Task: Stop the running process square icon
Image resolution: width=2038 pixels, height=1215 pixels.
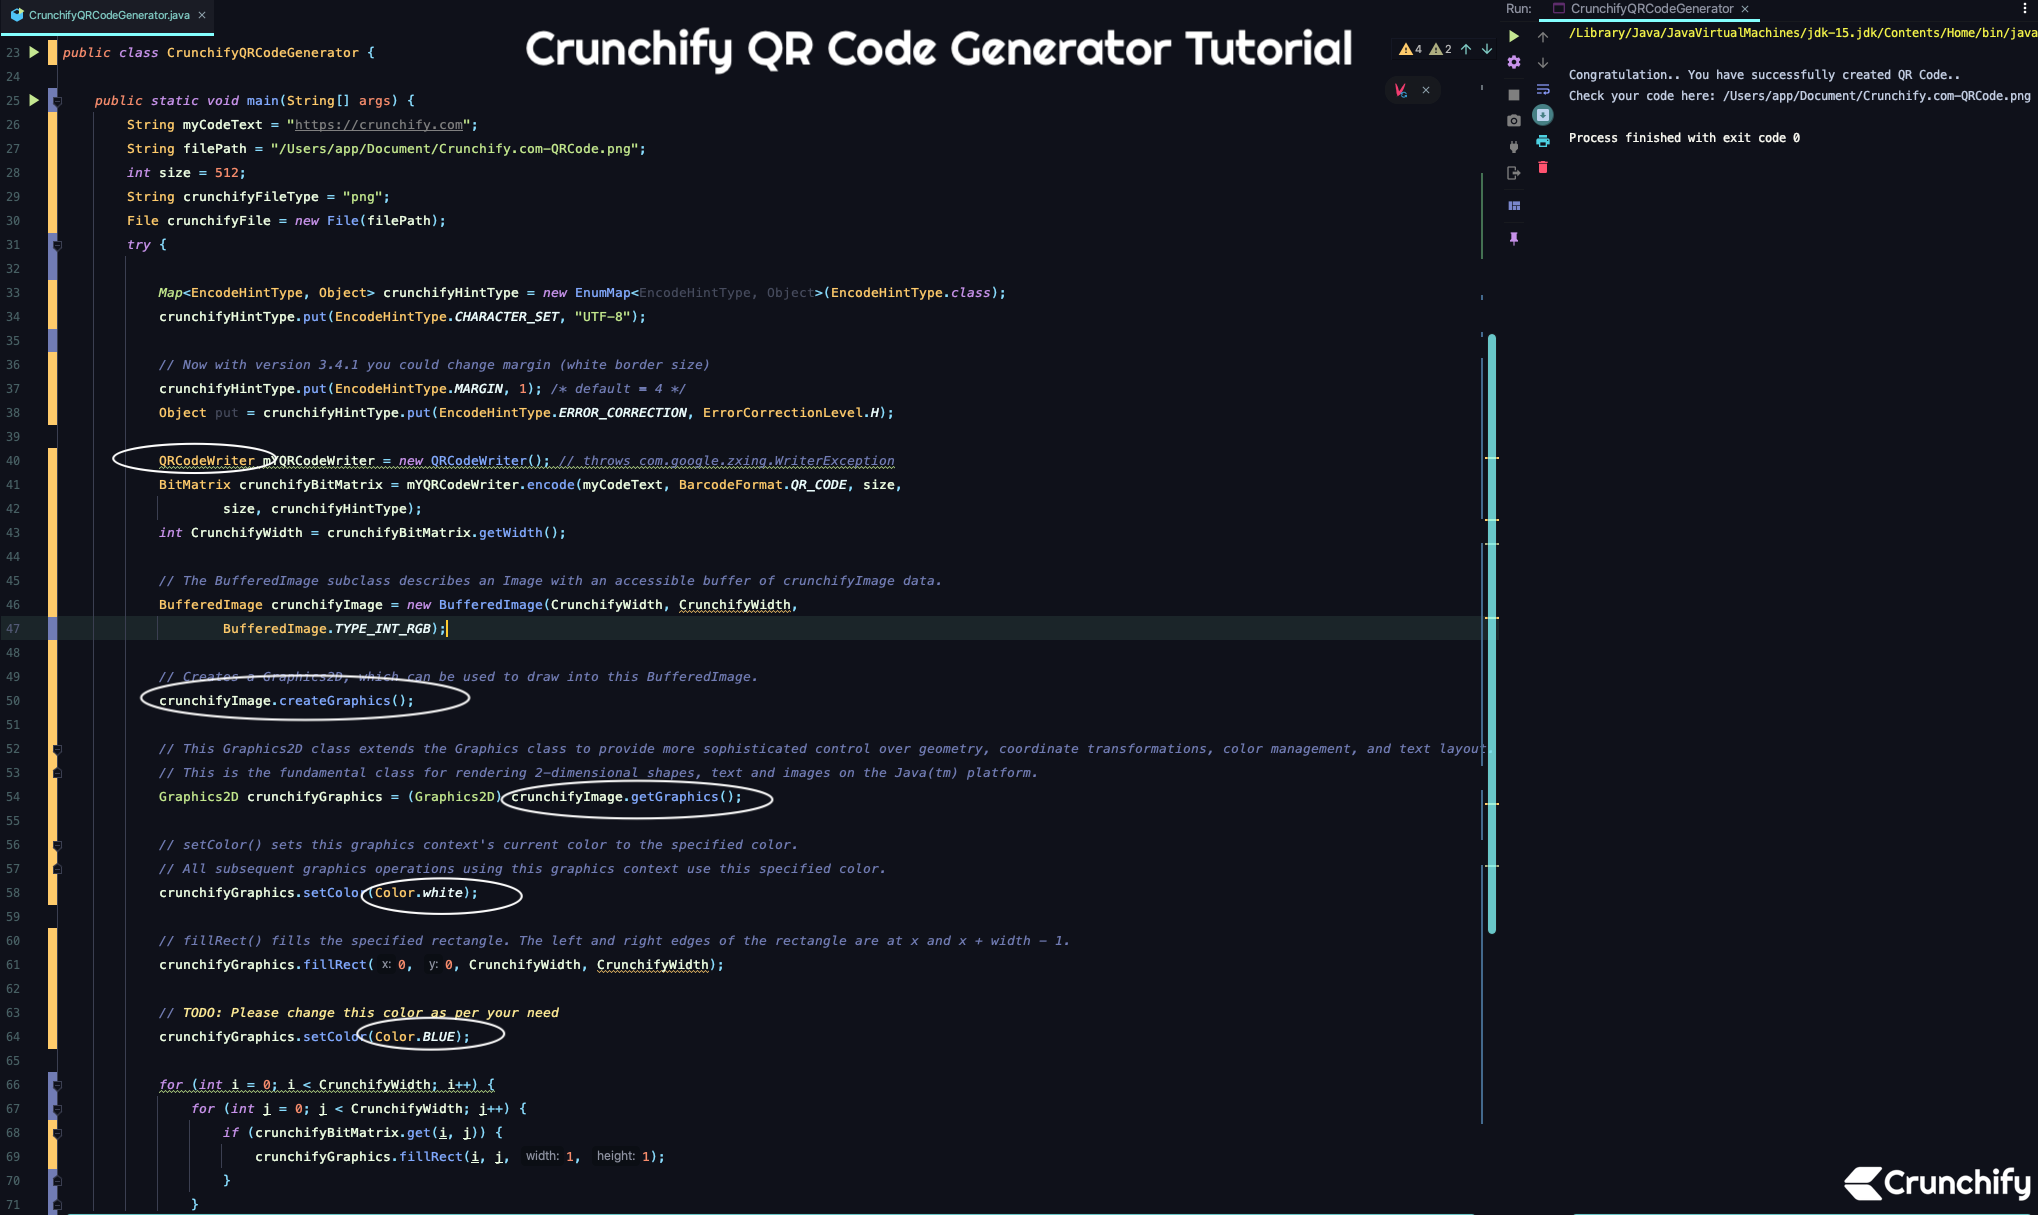Action: 1514,95
